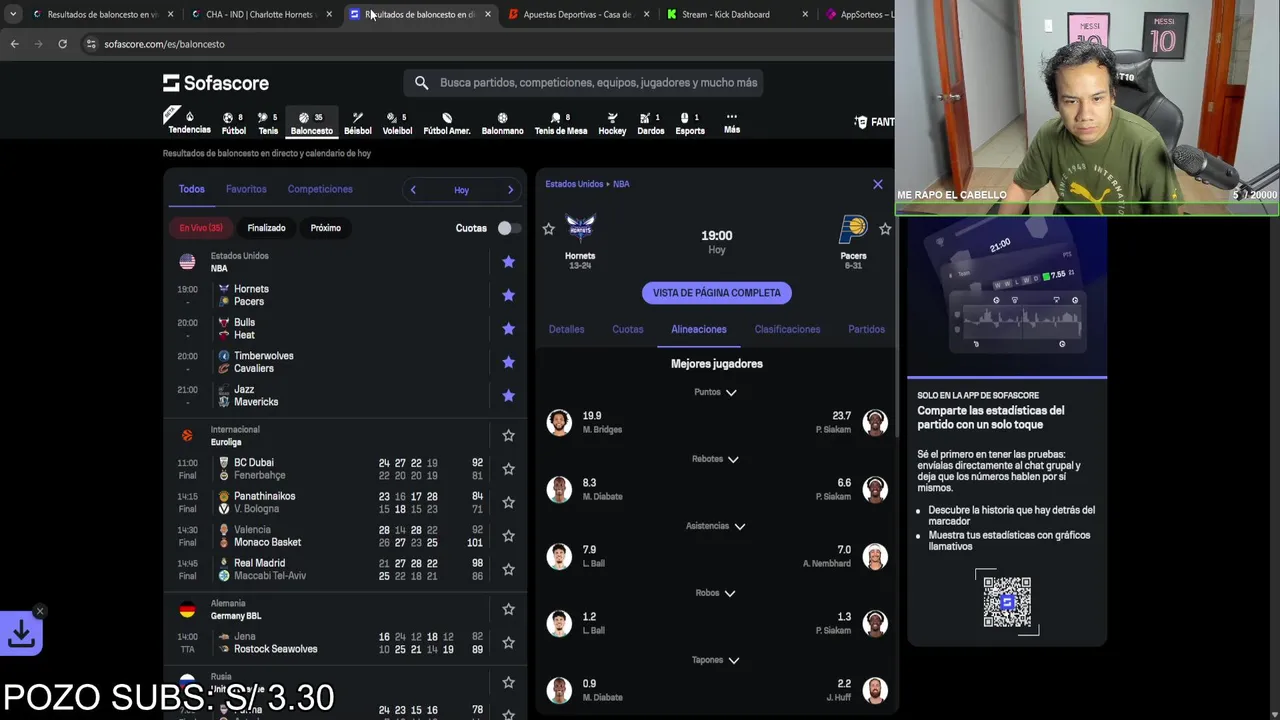Go to previous day arrow

point(413,190)
